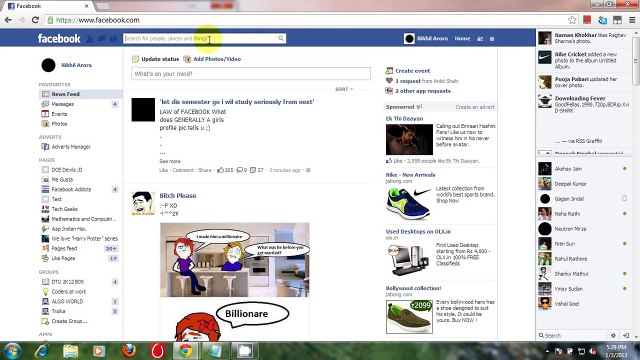Screen dimensions: 640x360
Task: Click the Chrome back arrow
Action: coord(8,20)
